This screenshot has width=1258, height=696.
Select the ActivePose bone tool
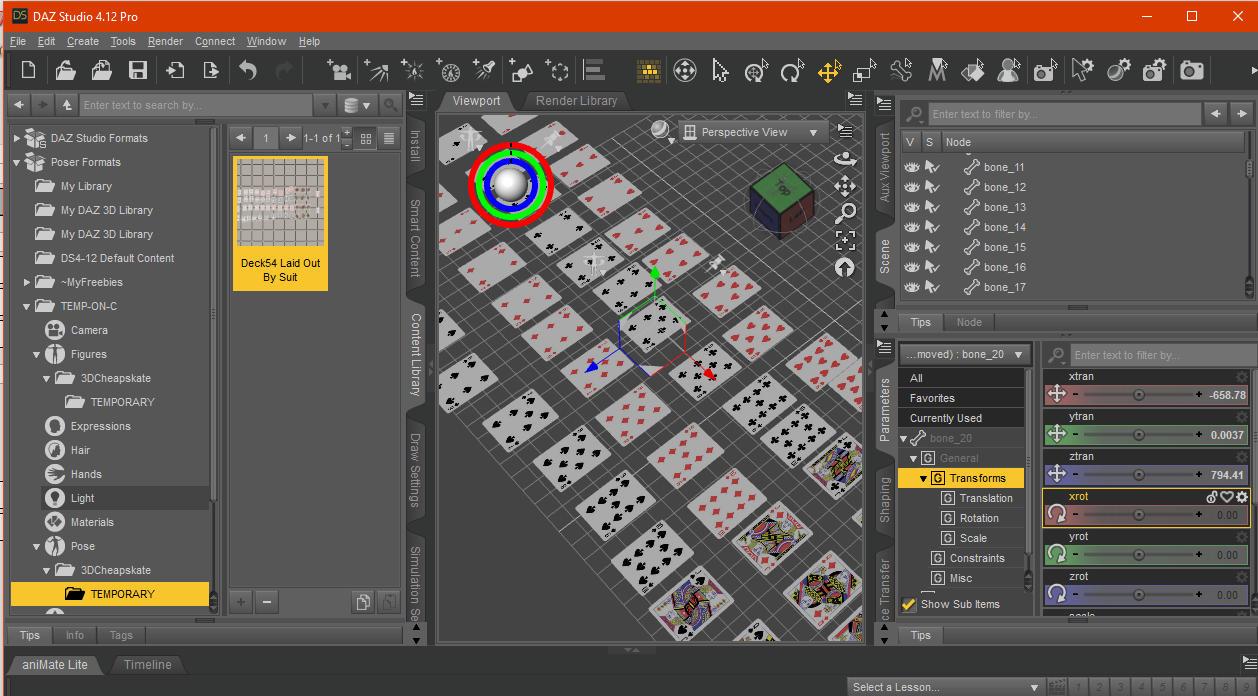coord(901,70)
